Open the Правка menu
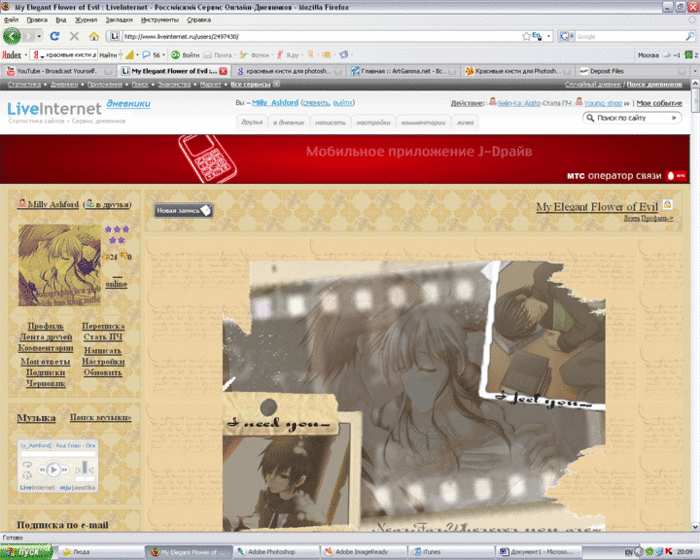This screenshot has height=560, width=700. 37,20
